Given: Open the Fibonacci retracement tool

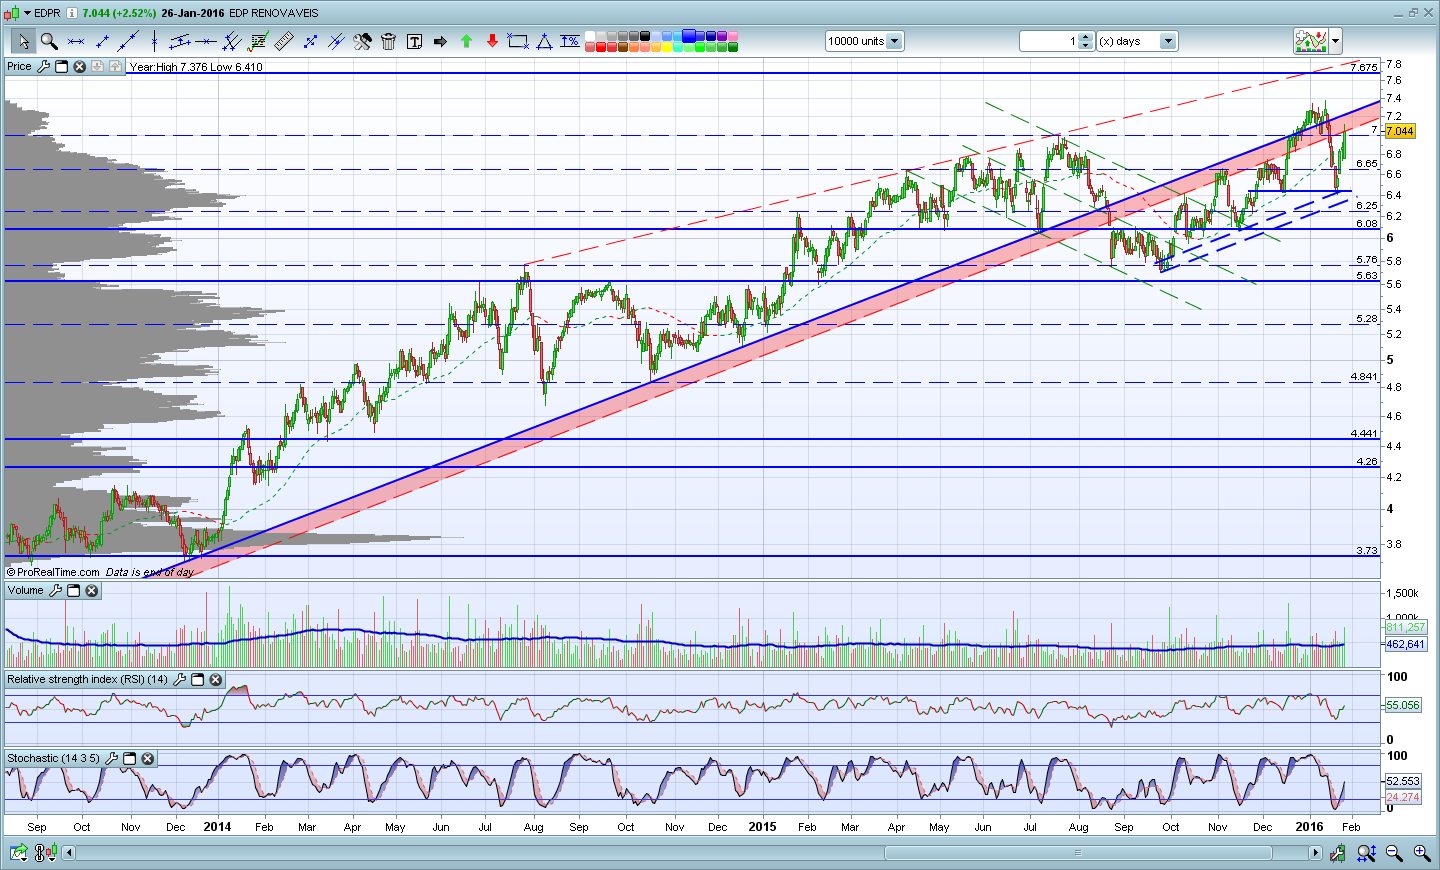Looking at the screenshot, I should [x=258, y=41].
